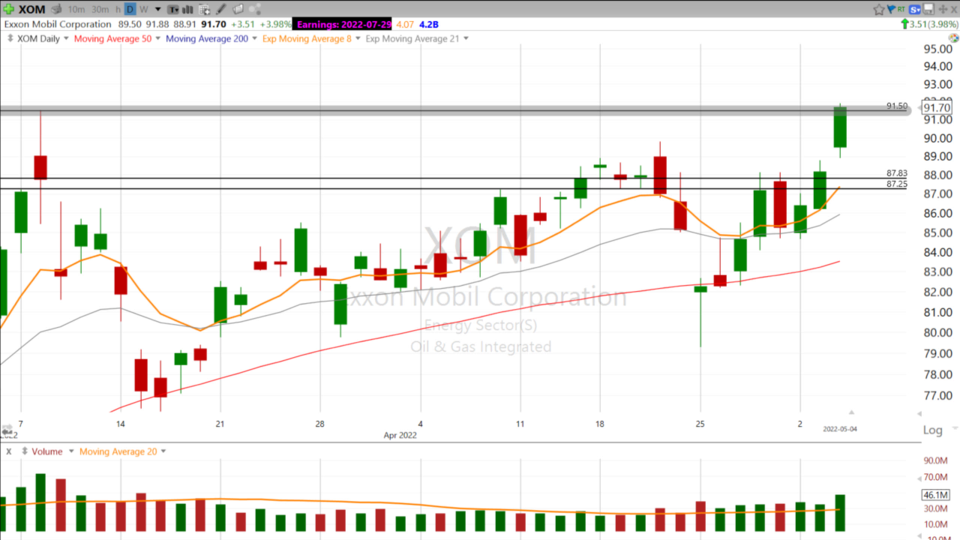Click the save layout floppy icon
The image size is (960, 540).
(929, 9)
